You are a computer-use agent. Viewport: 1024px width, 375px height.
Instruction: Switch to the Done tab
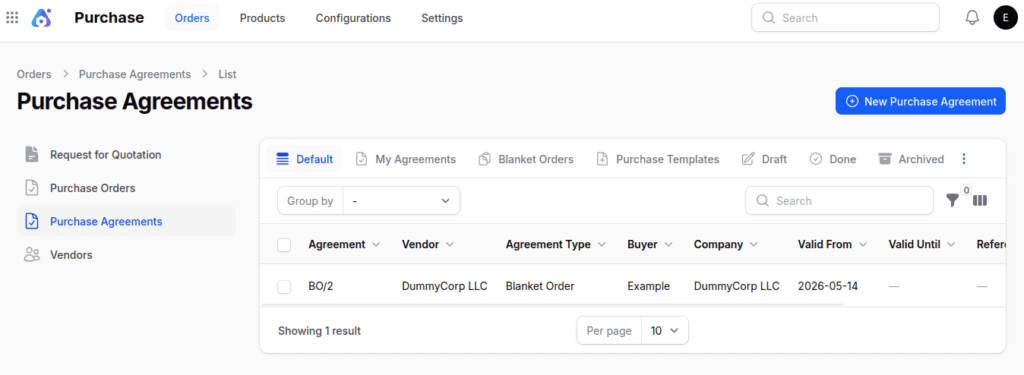pyautogui.click(x=833, y=159)
